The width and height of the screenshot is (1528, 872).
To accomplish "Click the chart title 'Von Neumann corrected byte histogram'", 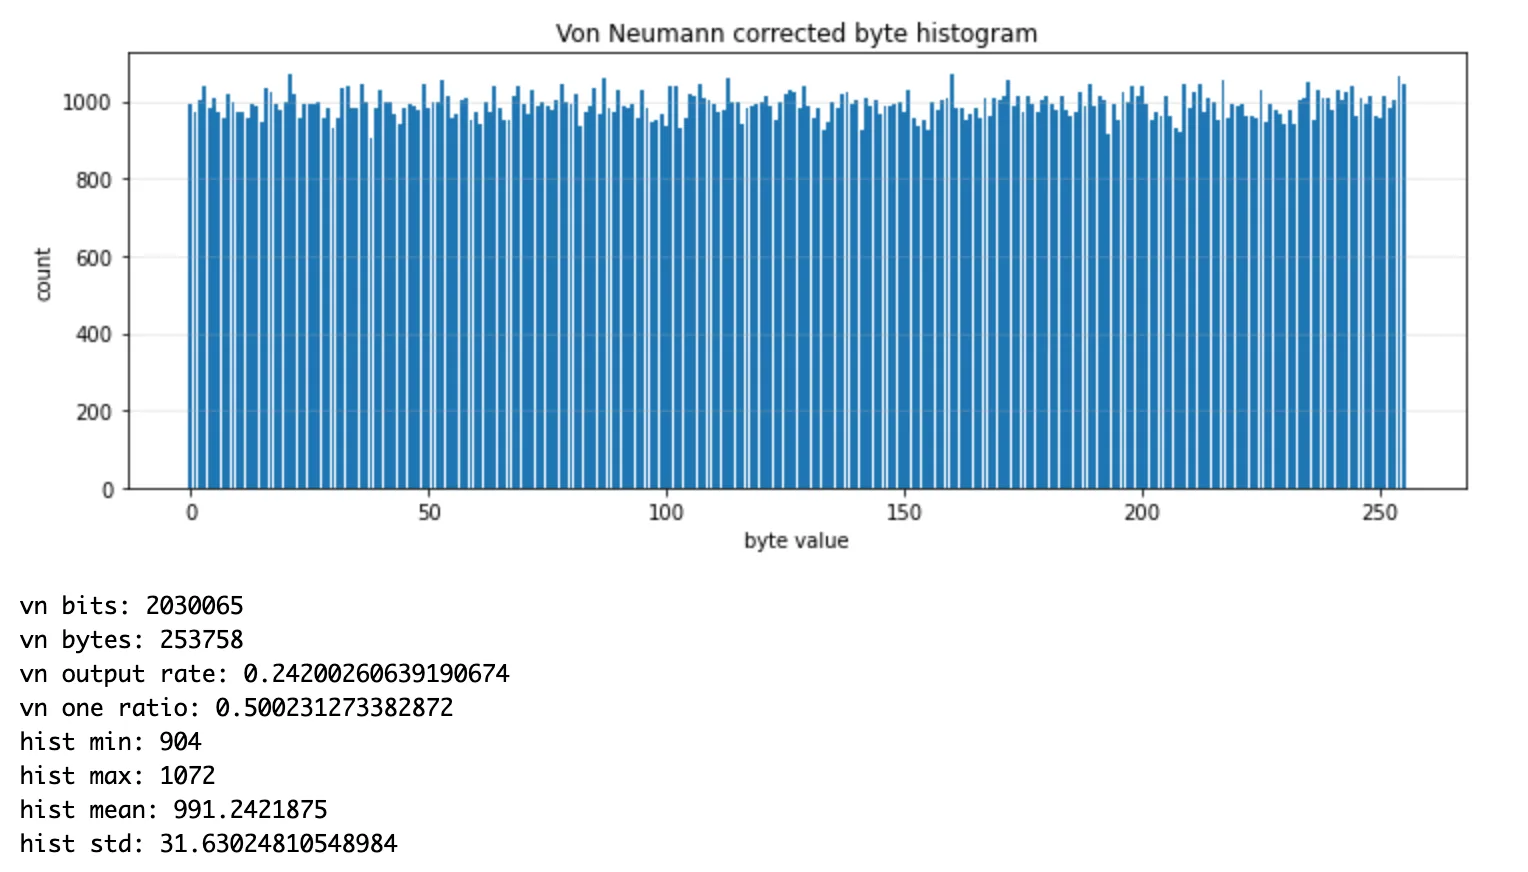I will tap(796, 34).
